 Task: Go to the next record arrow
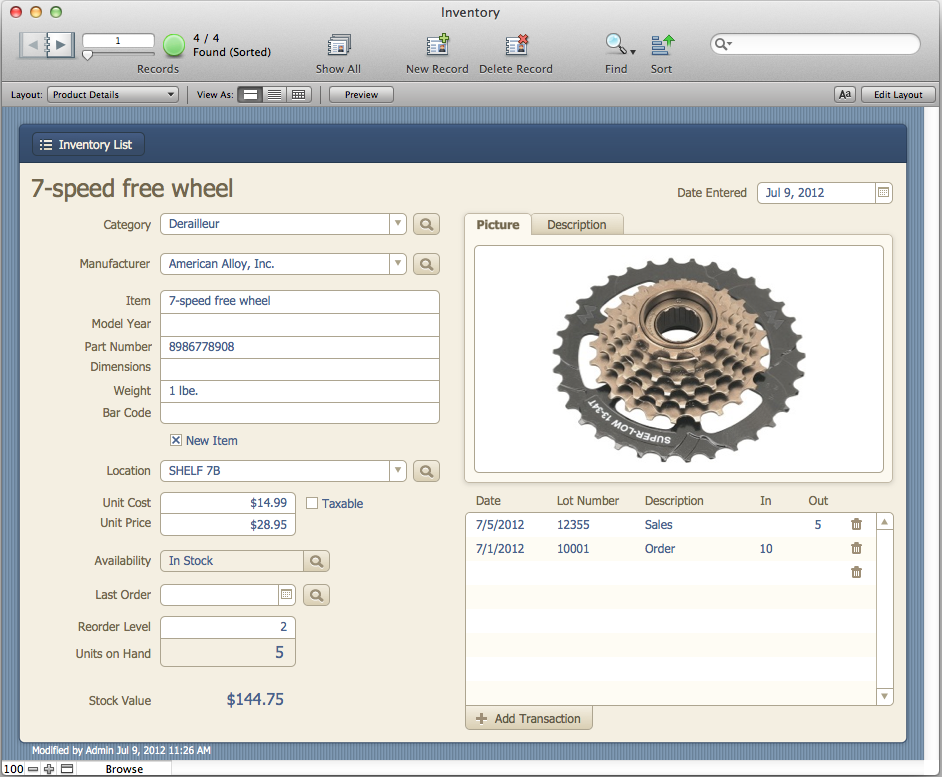61,44
